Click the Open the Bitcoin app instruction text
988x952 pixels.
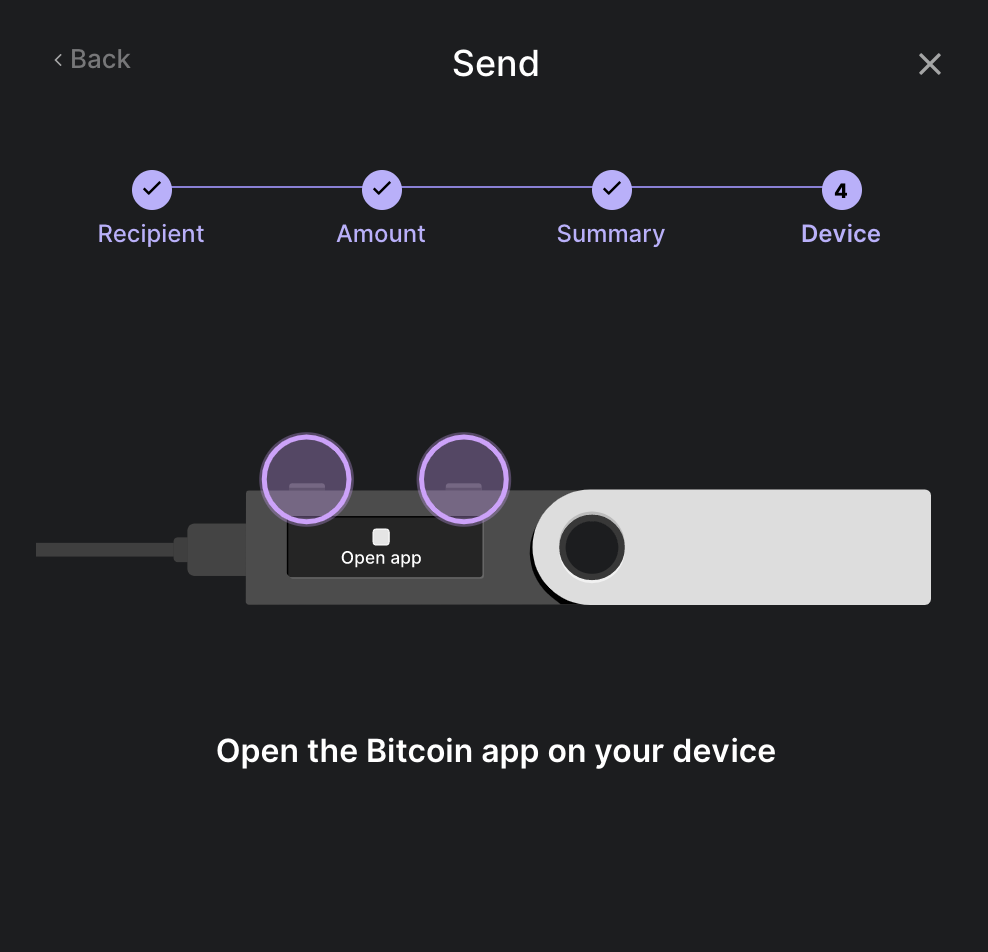(x=496, y=751)
